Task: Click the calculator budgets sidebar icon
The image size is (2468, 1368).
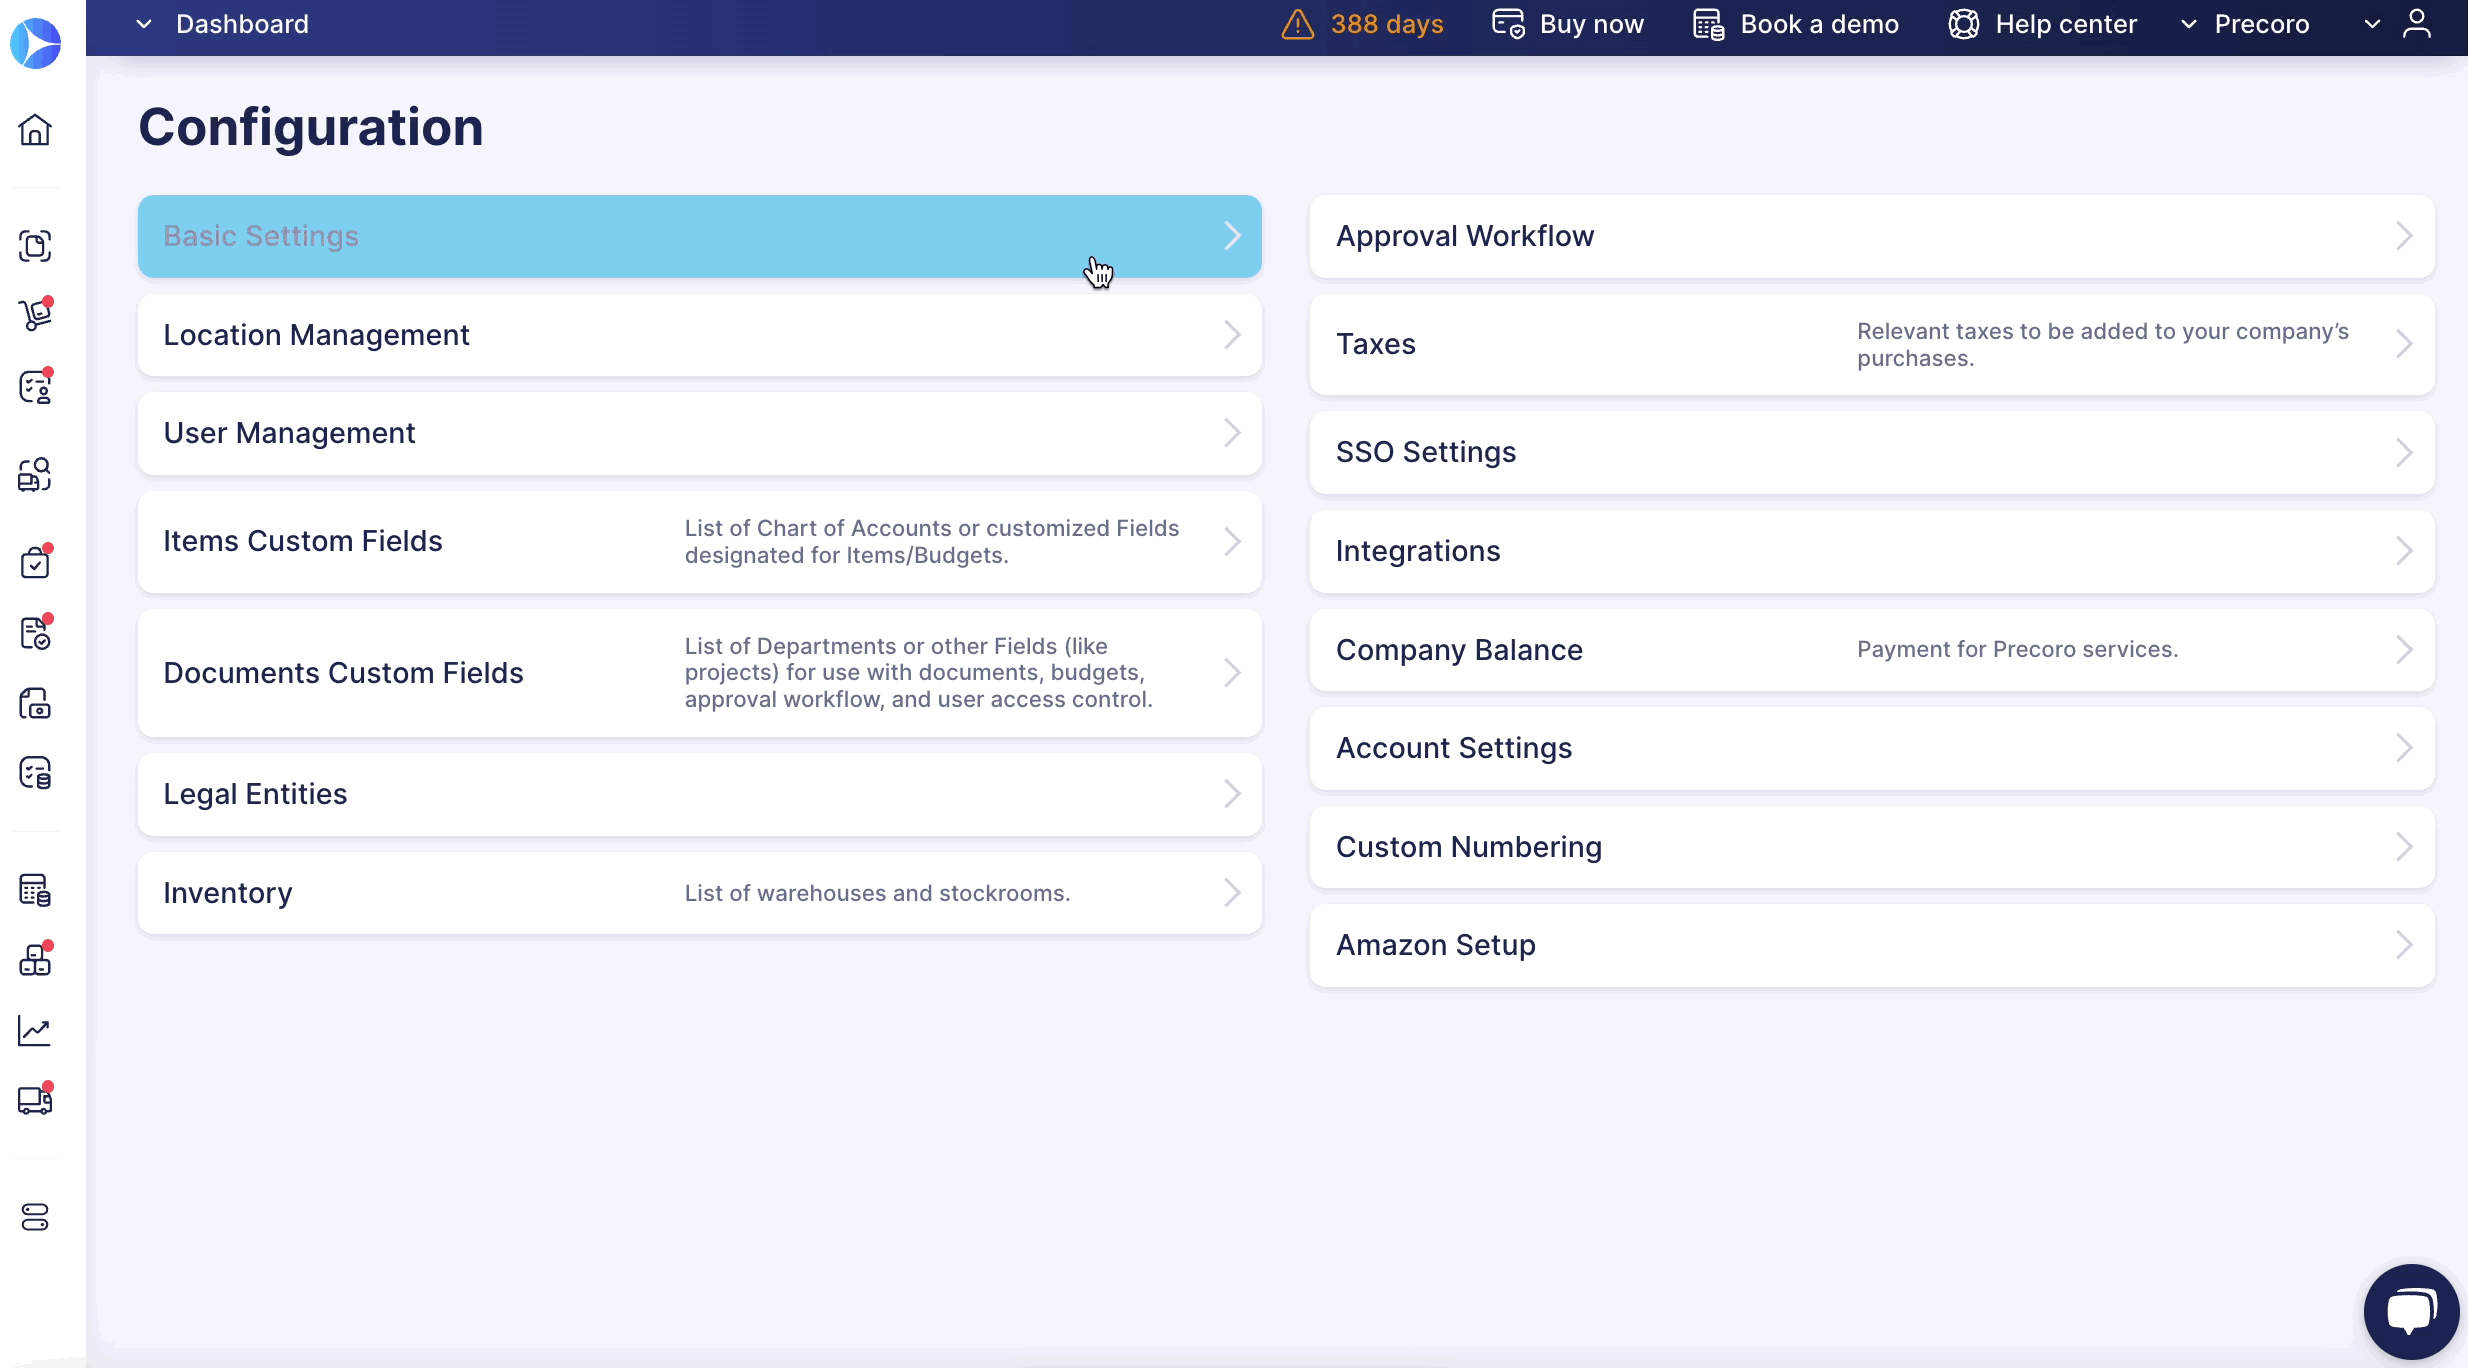Action: pos(35,890)
